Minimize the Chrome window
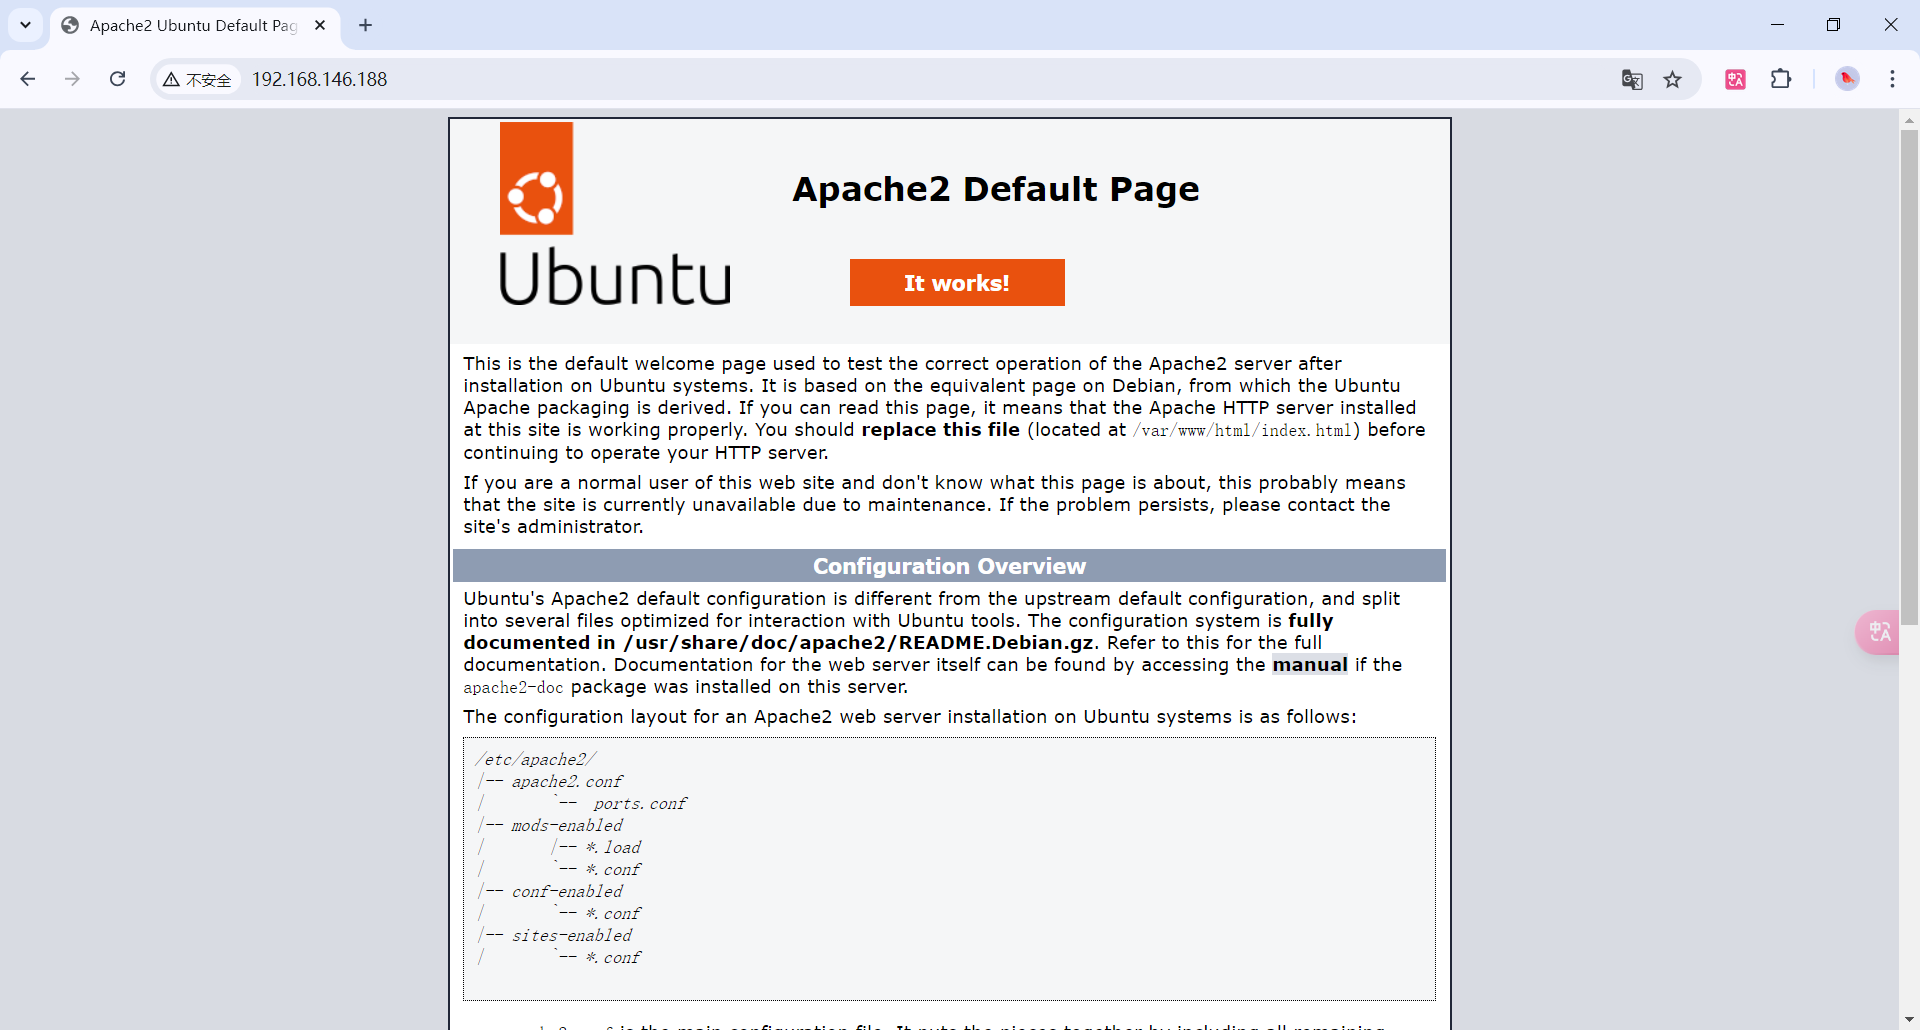 1777,25
